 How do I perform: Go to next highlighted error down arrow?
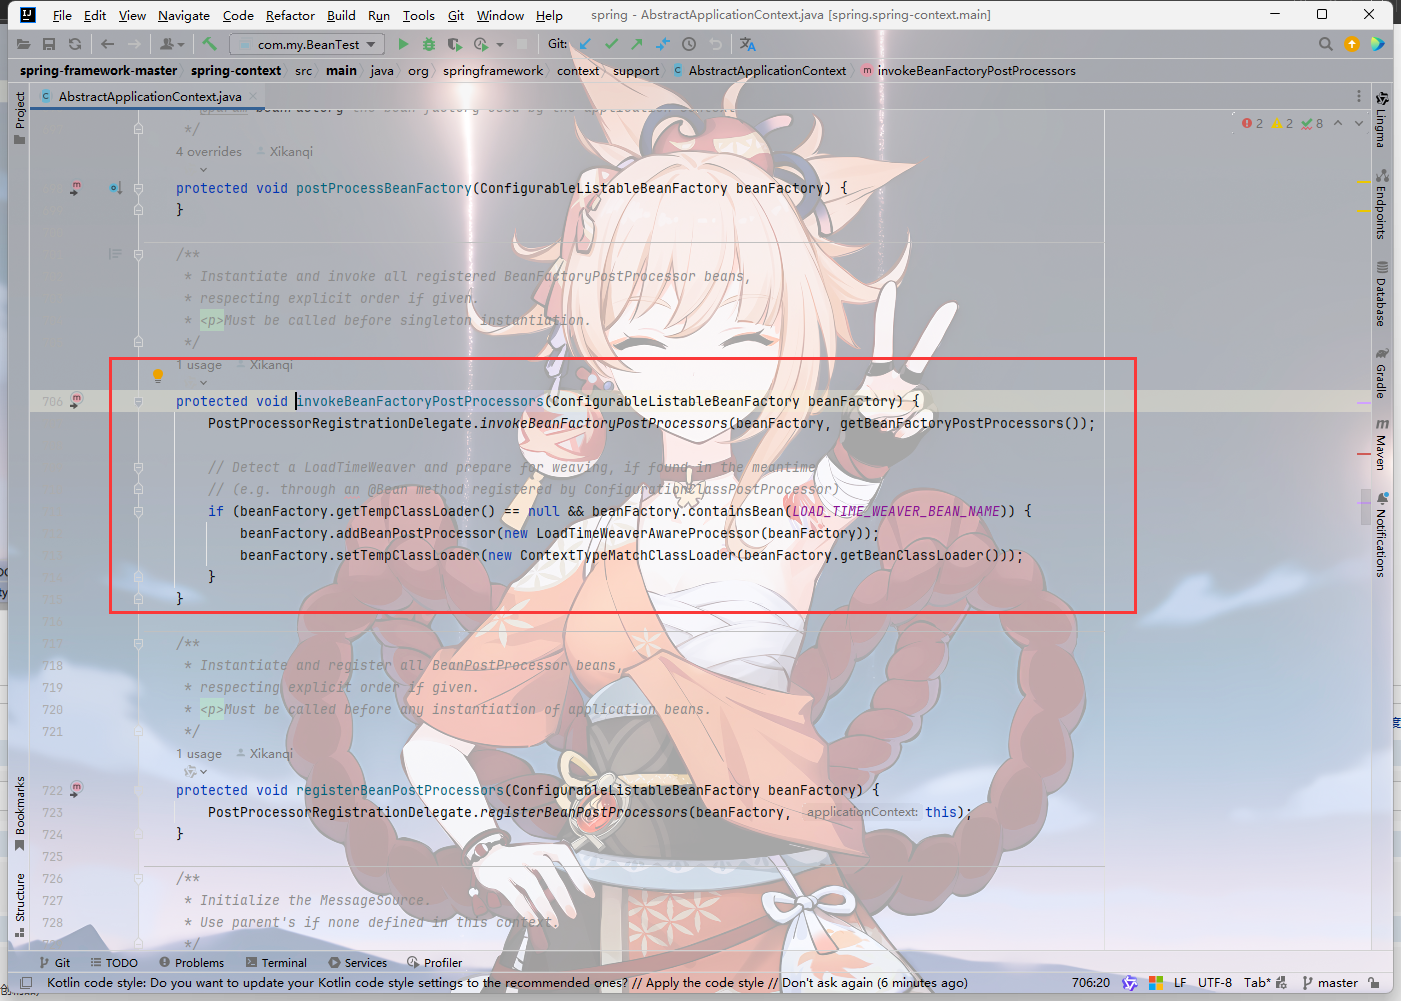pyautogui.click(x=1359, y=123)
